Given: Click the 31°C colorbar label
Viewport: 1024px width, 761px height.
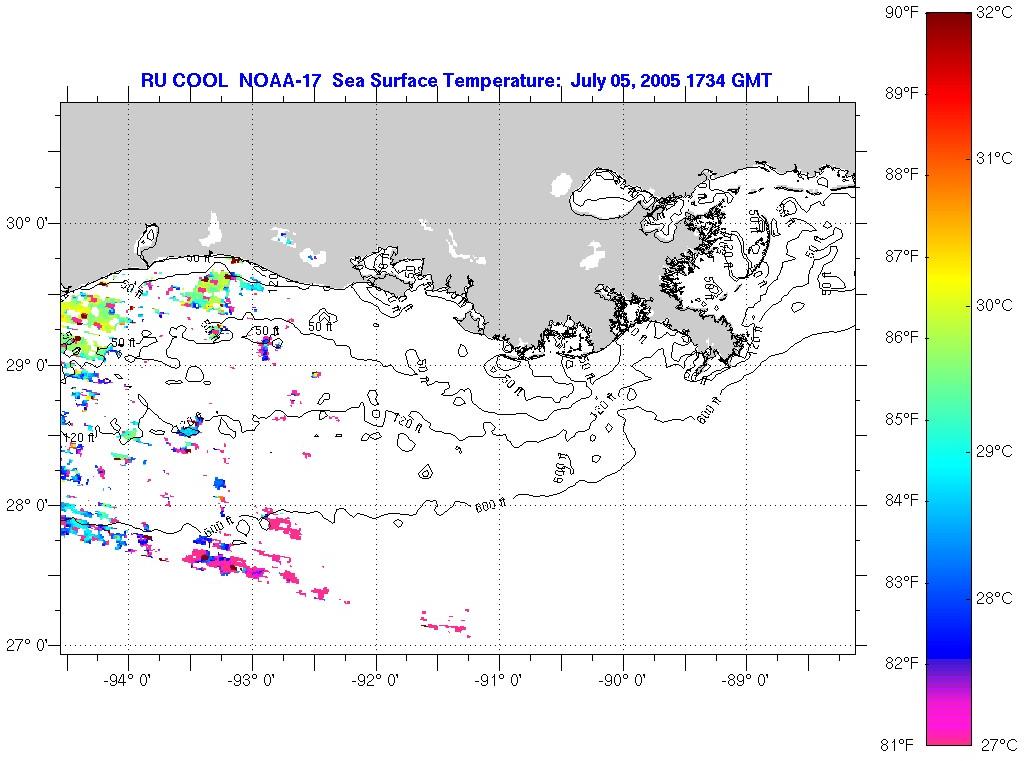Looking at the screenshot, I should pos(995,159).
